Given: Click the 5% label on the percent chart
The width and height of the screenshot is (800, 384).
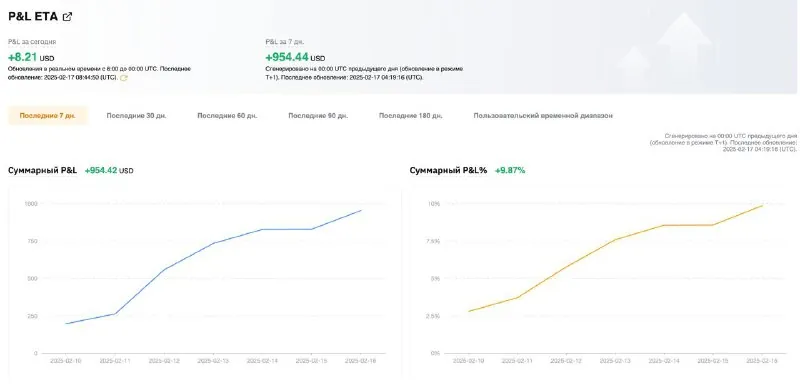Looking at the screenshot, I should pos(436,278).
